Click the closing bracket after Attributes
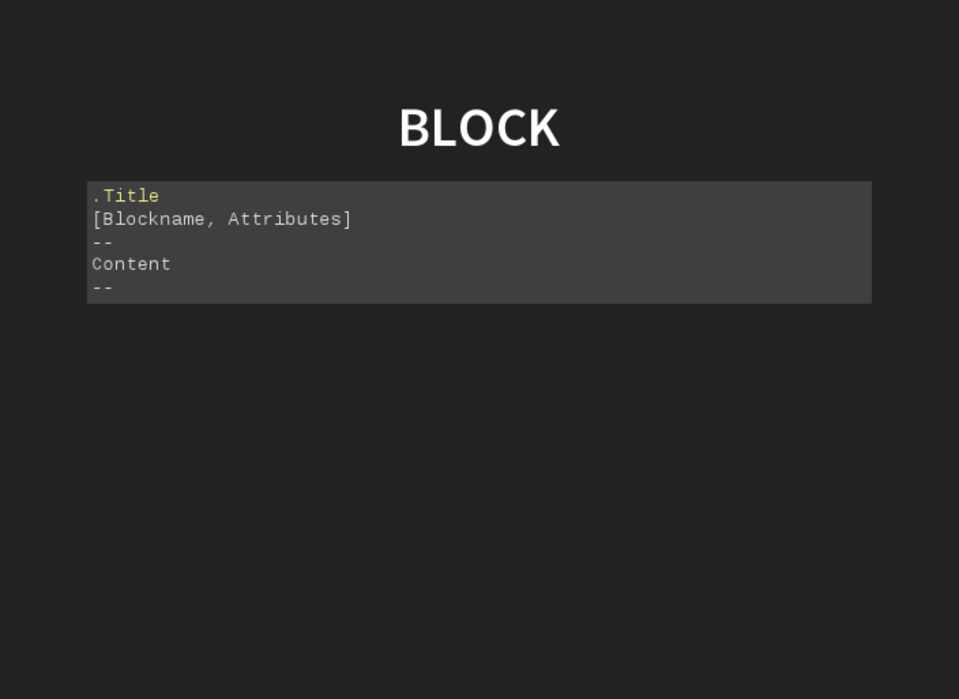This screenshot has width=959, height=699. 347,219
